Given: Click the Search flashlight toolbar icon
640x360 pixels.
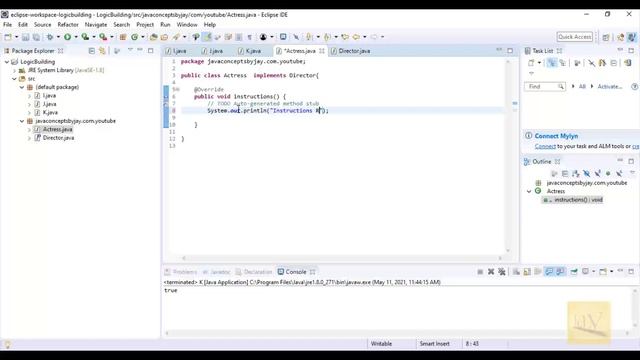Looking at the screenshot, I should tap(176, 37).
